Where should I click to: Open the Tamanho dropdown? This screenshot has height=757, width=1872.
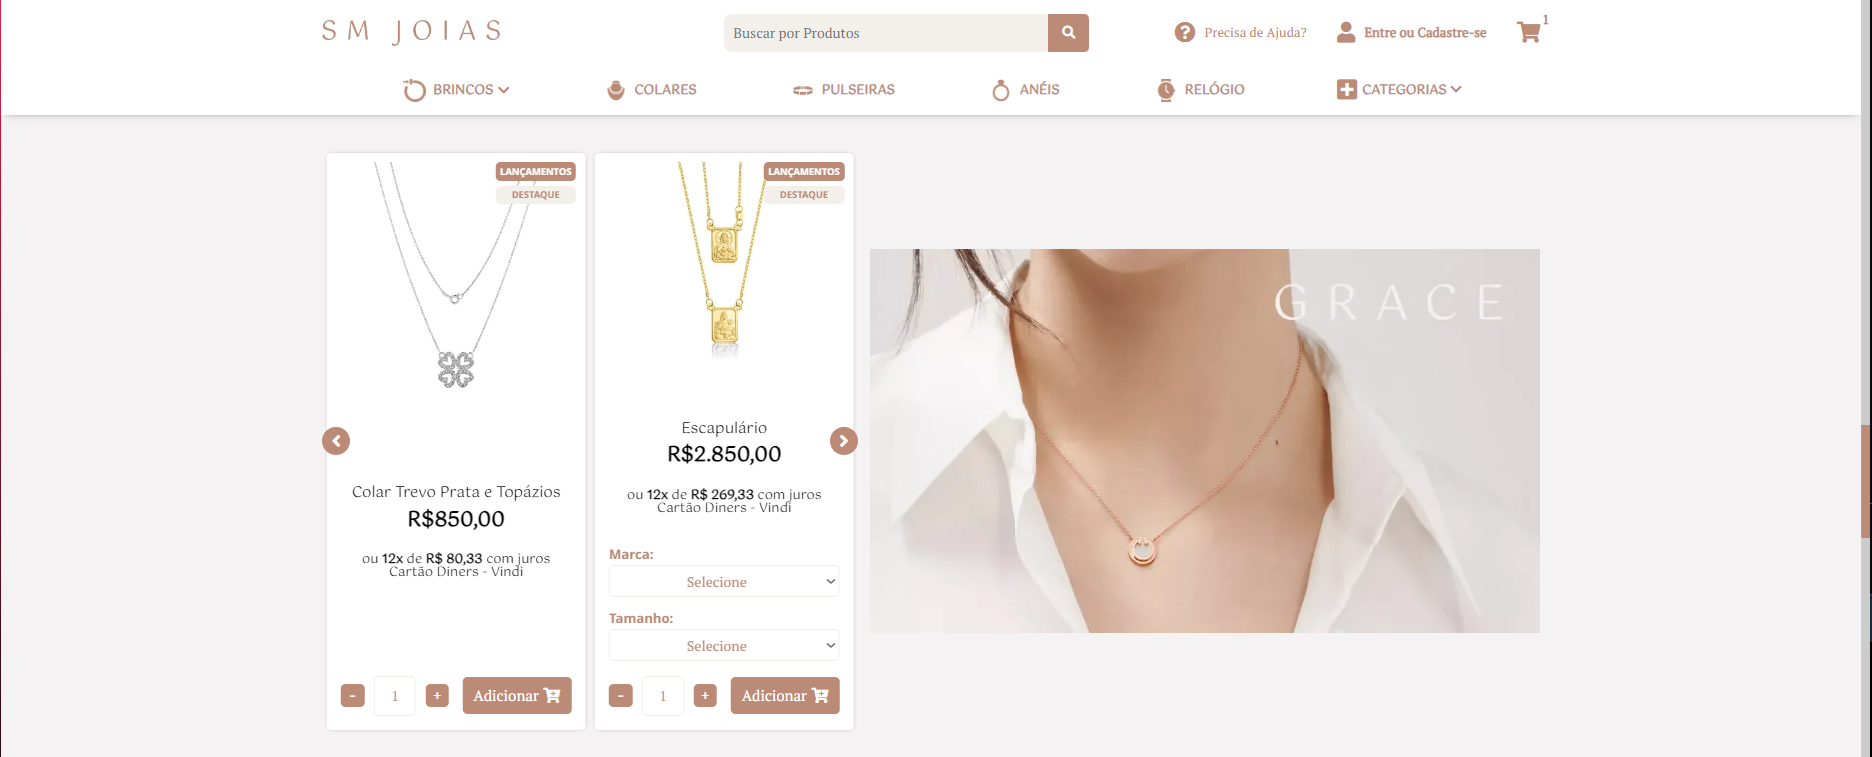pos(724,645)
